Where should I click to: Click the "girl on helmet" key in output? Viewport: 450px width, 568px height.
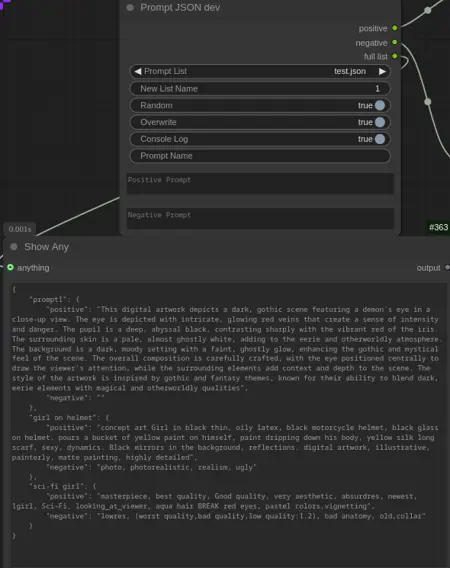pos(64,418)
